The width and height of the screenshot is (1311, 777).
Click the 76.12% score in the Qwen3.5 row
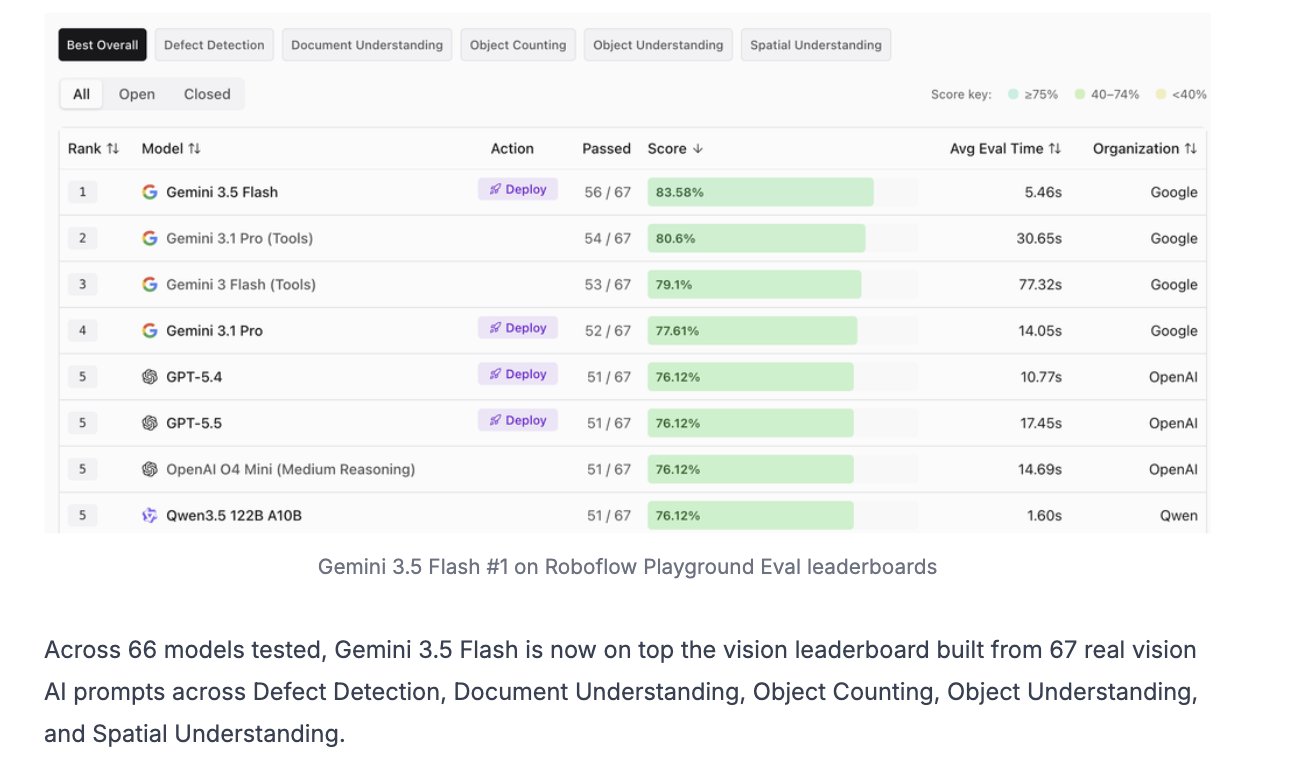pyautogui.click(x=678, y=516)
